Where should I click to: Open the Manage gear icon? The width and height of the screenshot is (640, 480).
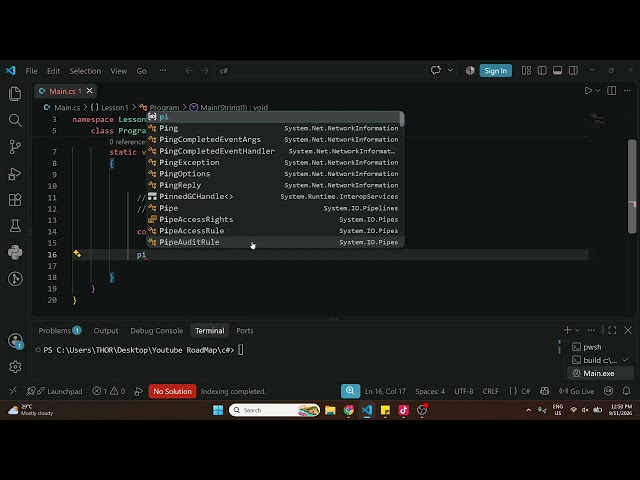15,367
